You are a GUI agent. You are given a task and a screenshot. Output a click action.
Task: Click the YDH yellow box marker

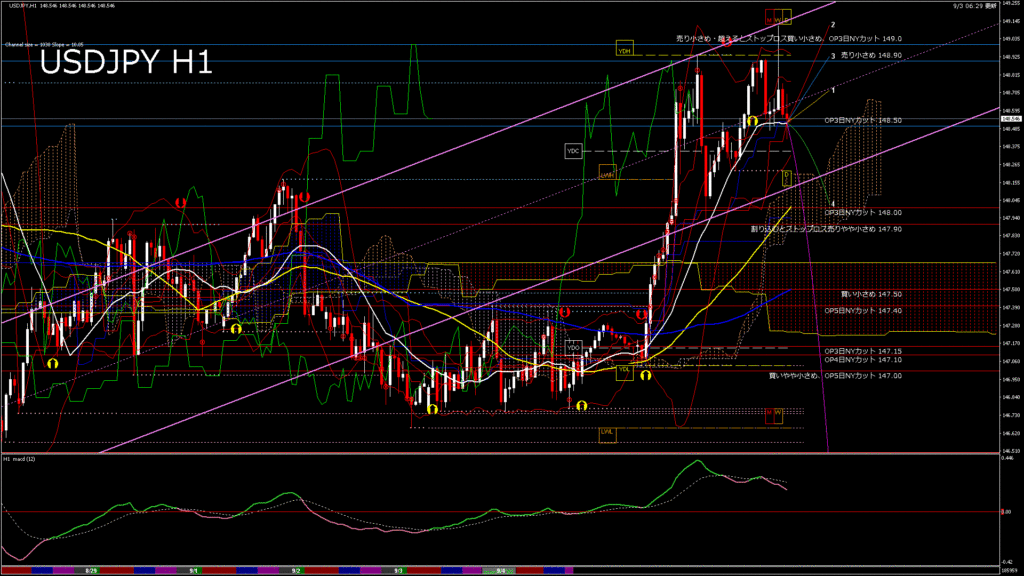625,49
